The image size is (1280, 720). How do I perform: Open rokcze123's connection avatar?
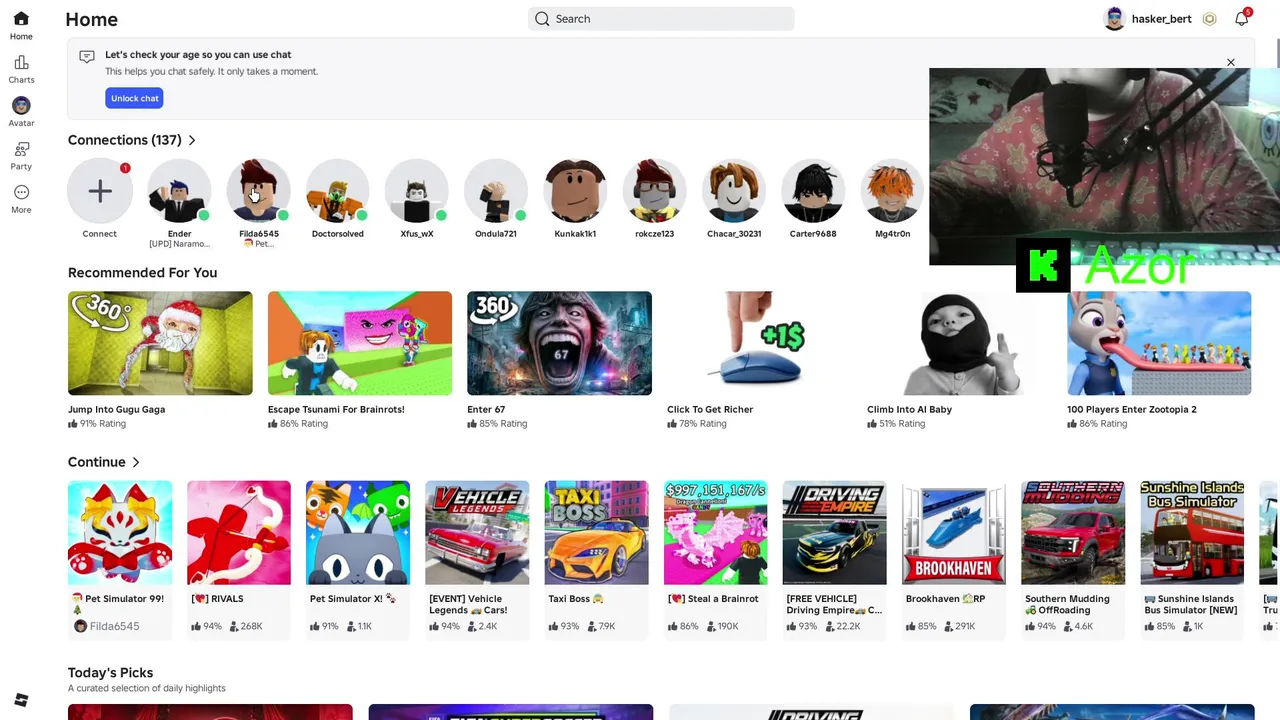[x=654, y=190]
